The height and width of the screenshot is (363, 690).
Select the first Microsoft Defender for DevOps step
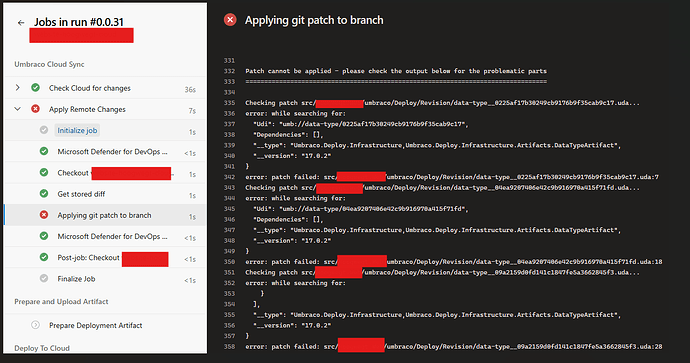105,151
